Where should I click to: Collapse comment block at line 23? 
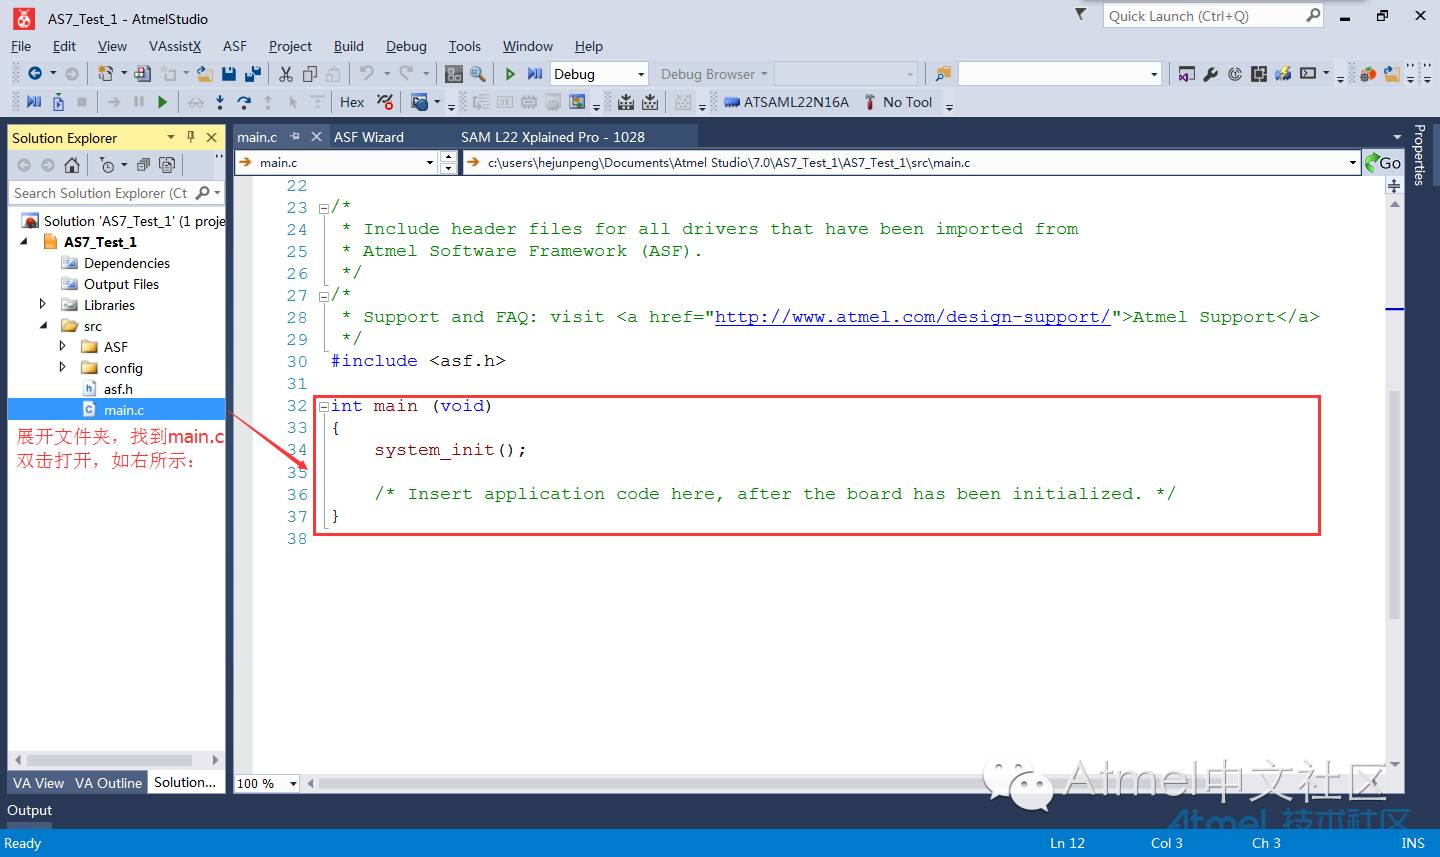coord(323,208)
